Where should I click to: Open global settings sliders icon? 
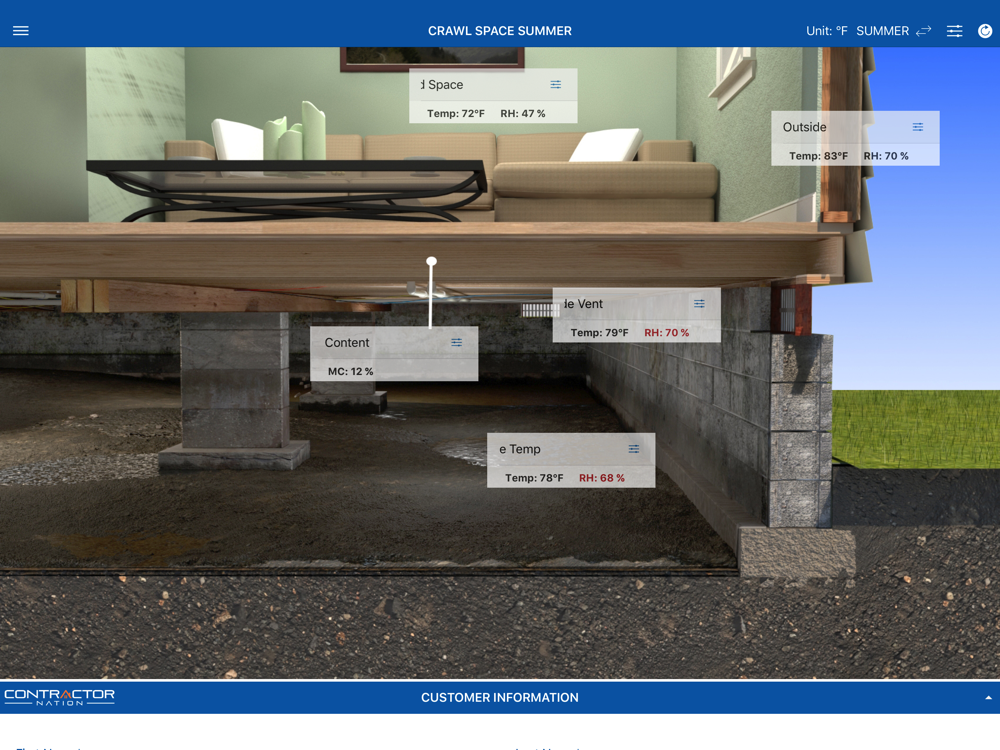954,31
